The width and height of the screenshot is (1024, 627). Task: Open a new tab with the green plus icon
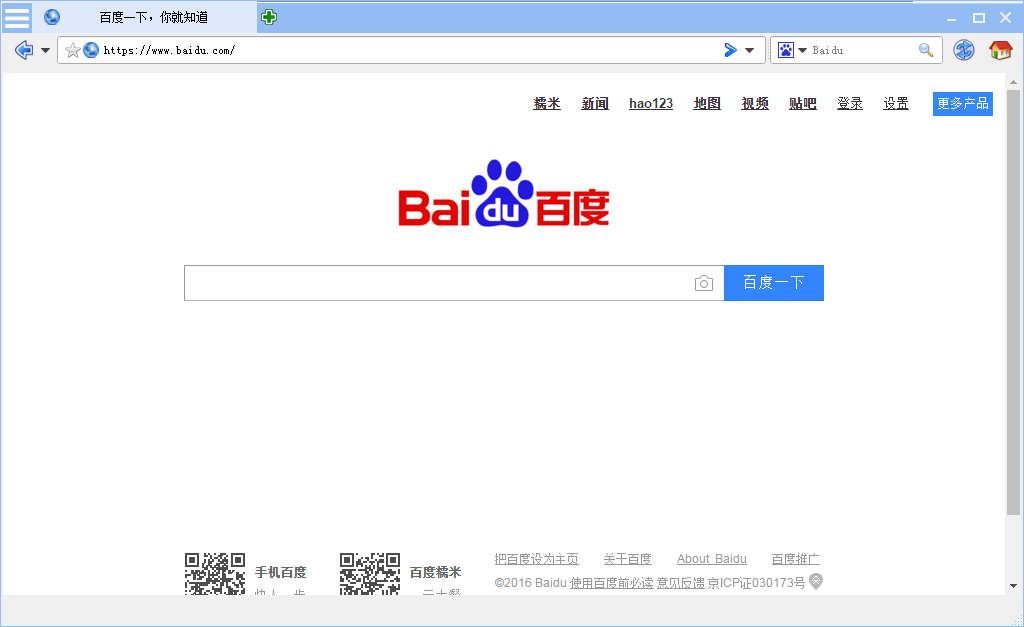point(268,17)
